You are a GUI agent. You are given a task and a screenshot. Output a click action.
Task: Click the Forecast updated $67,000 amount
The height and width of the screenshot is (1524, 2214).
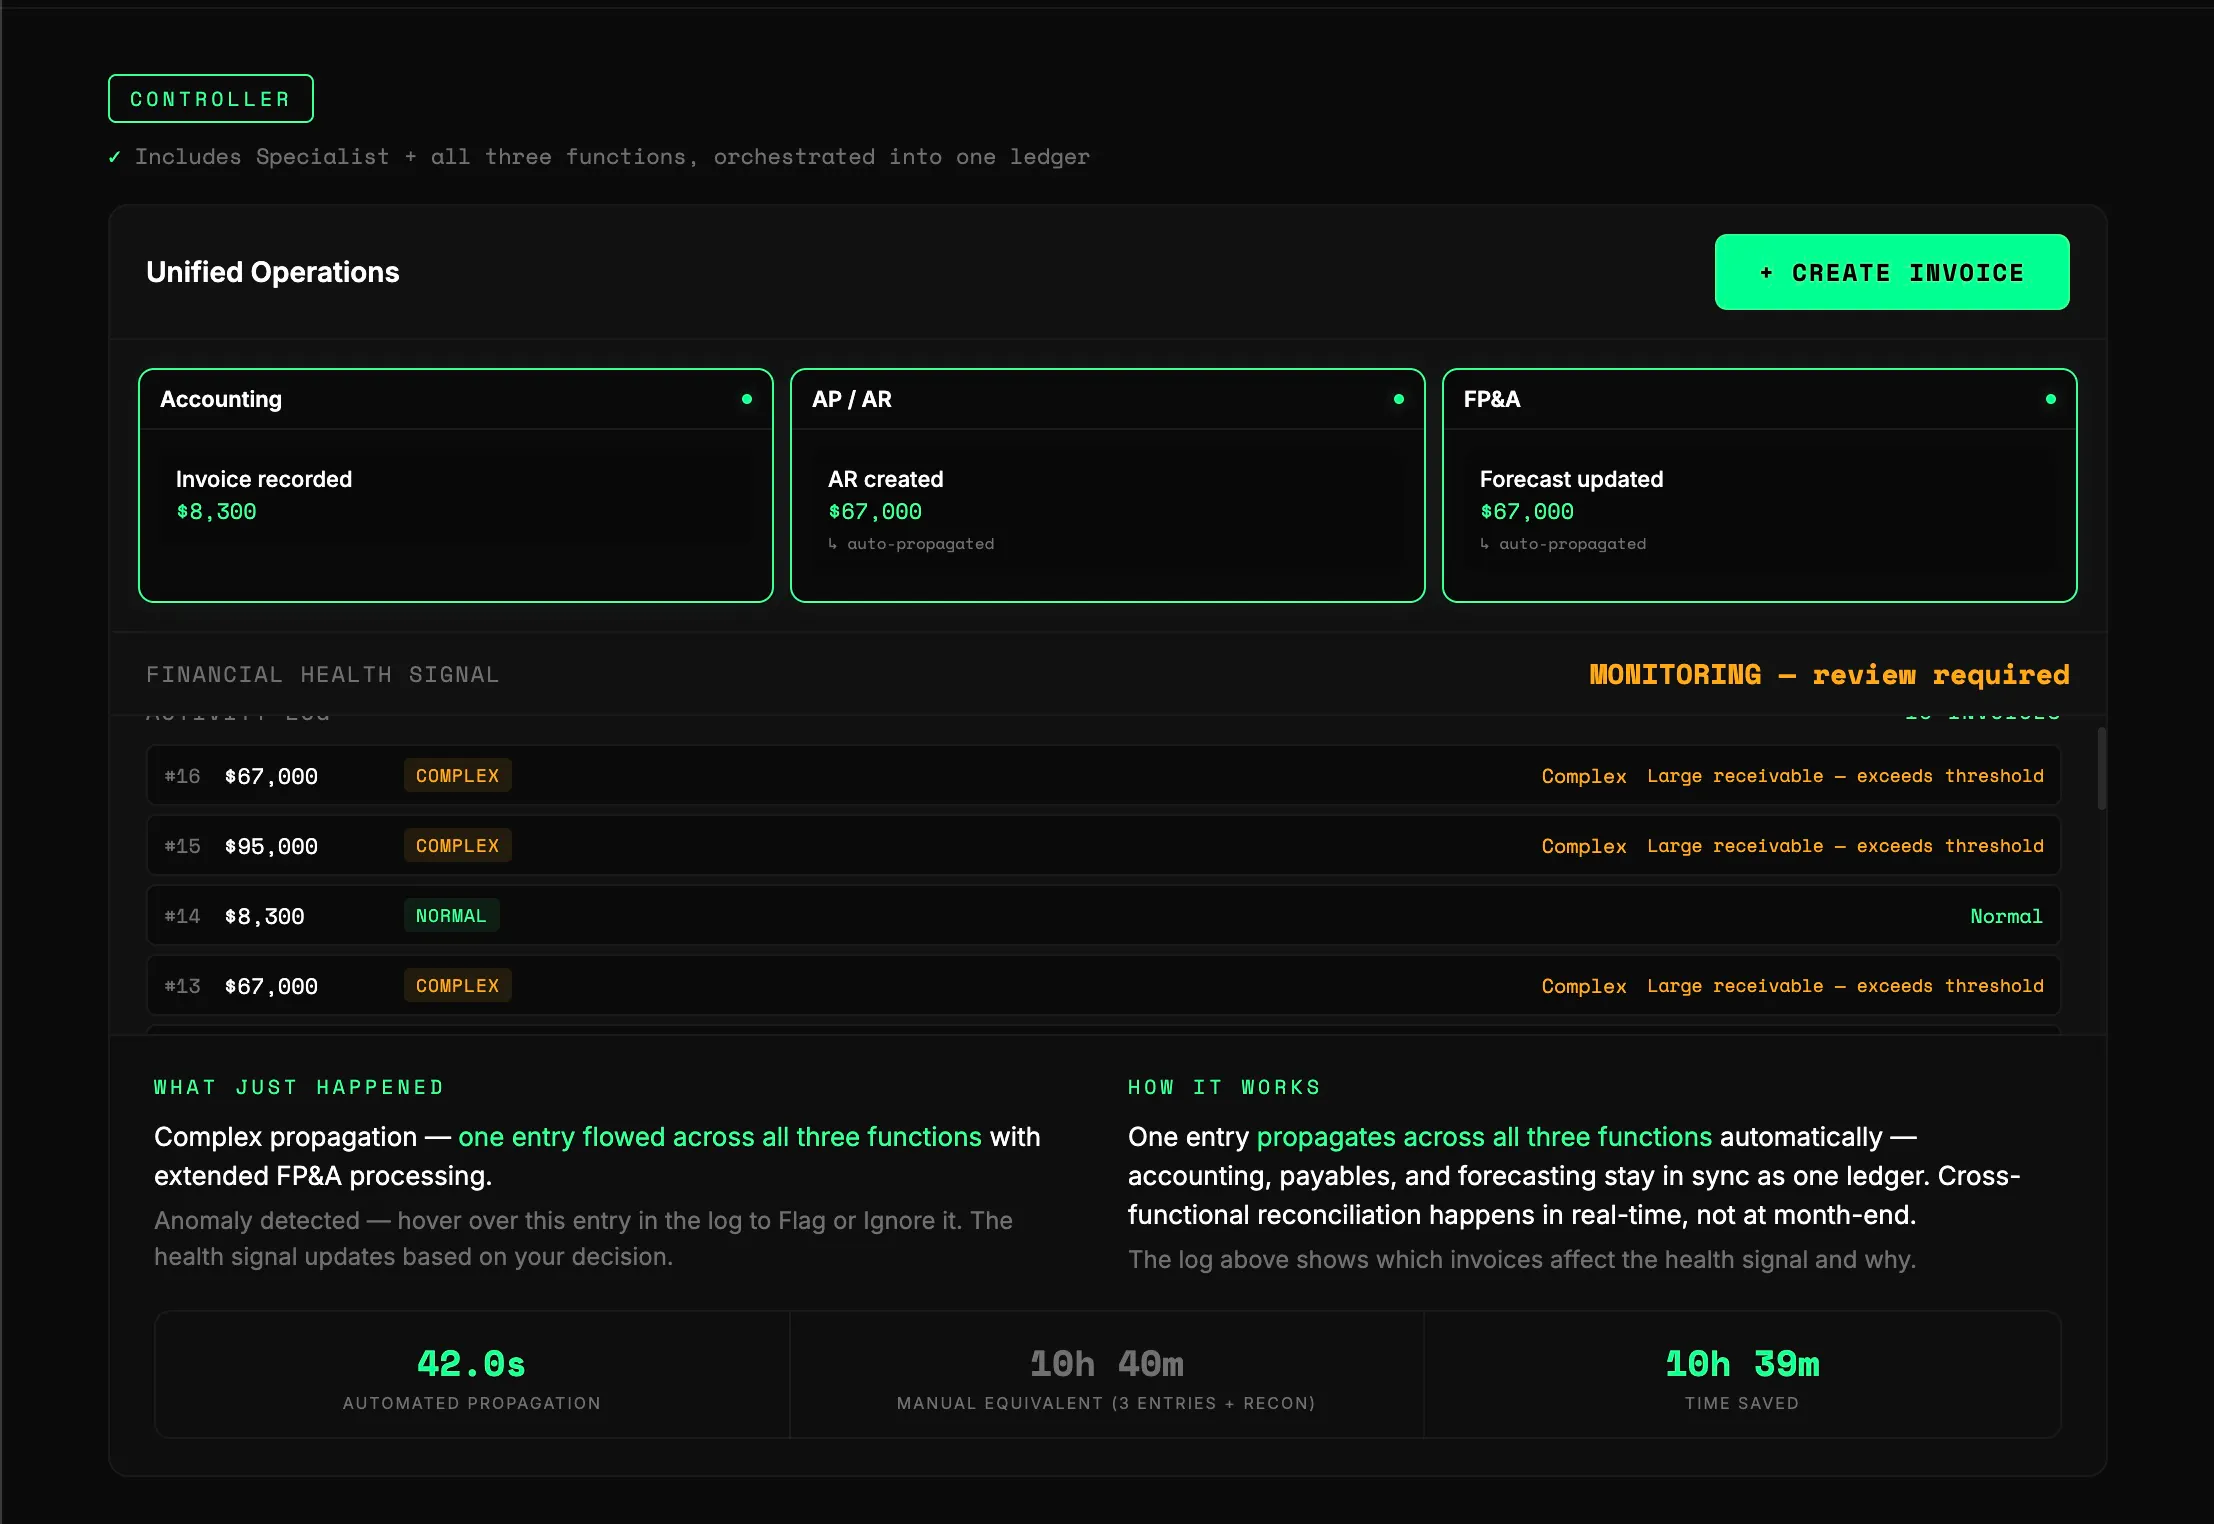click(x=1527, y=512)
